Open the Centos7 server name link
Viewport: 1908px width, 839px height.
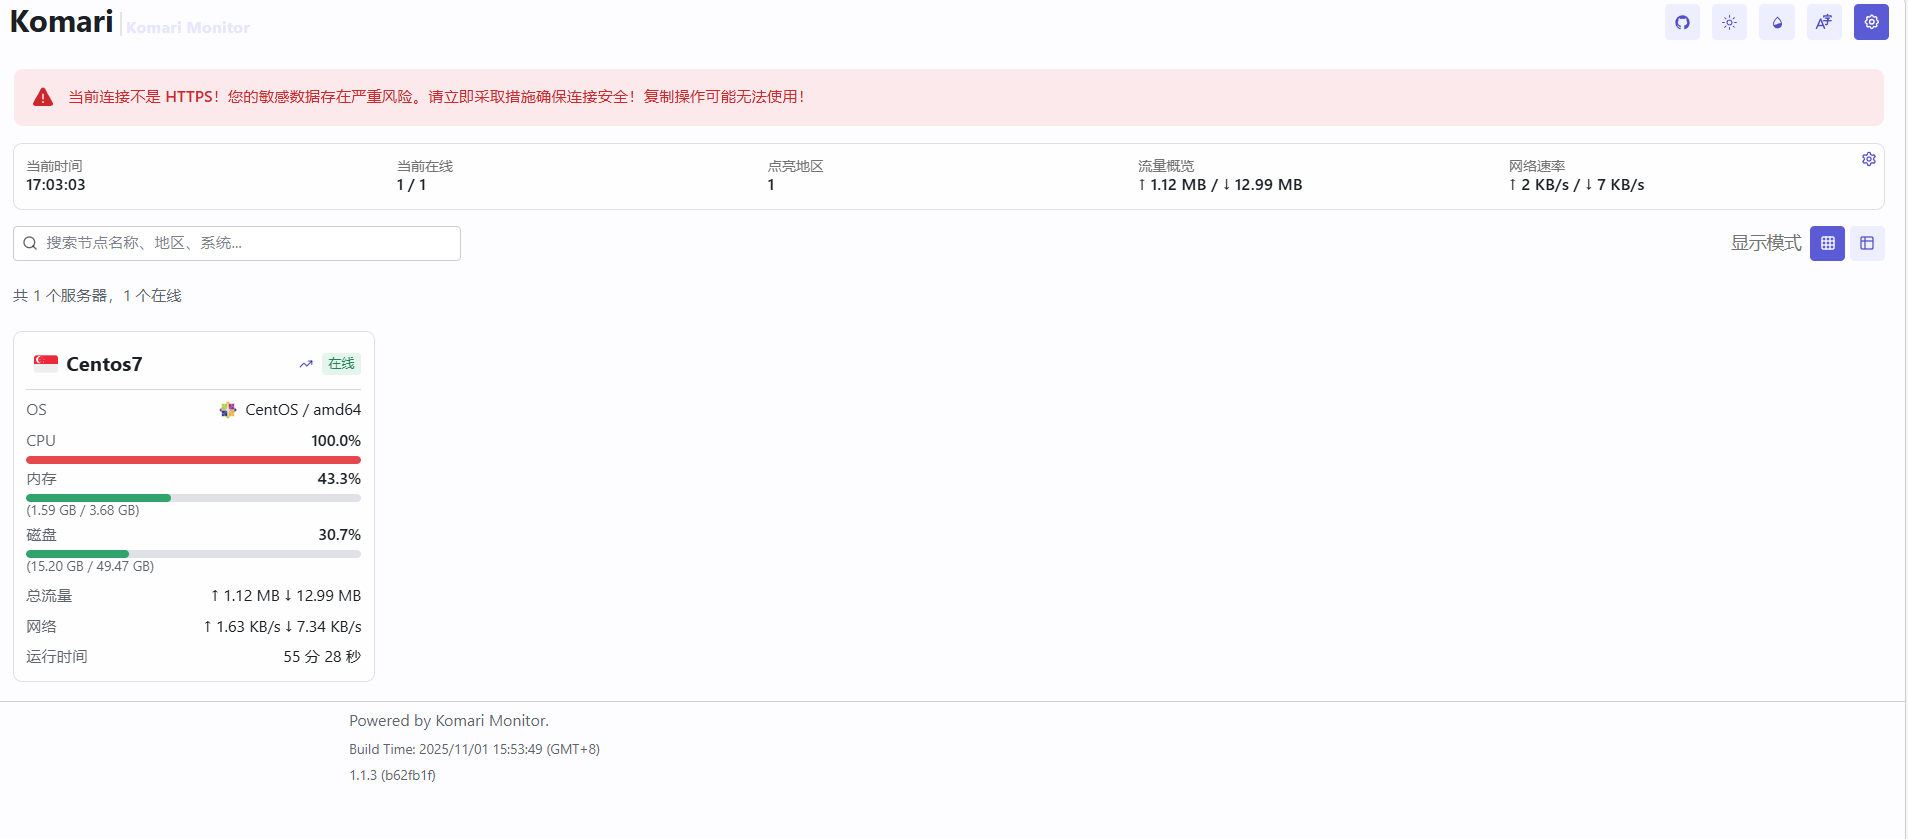click(104, 364)
